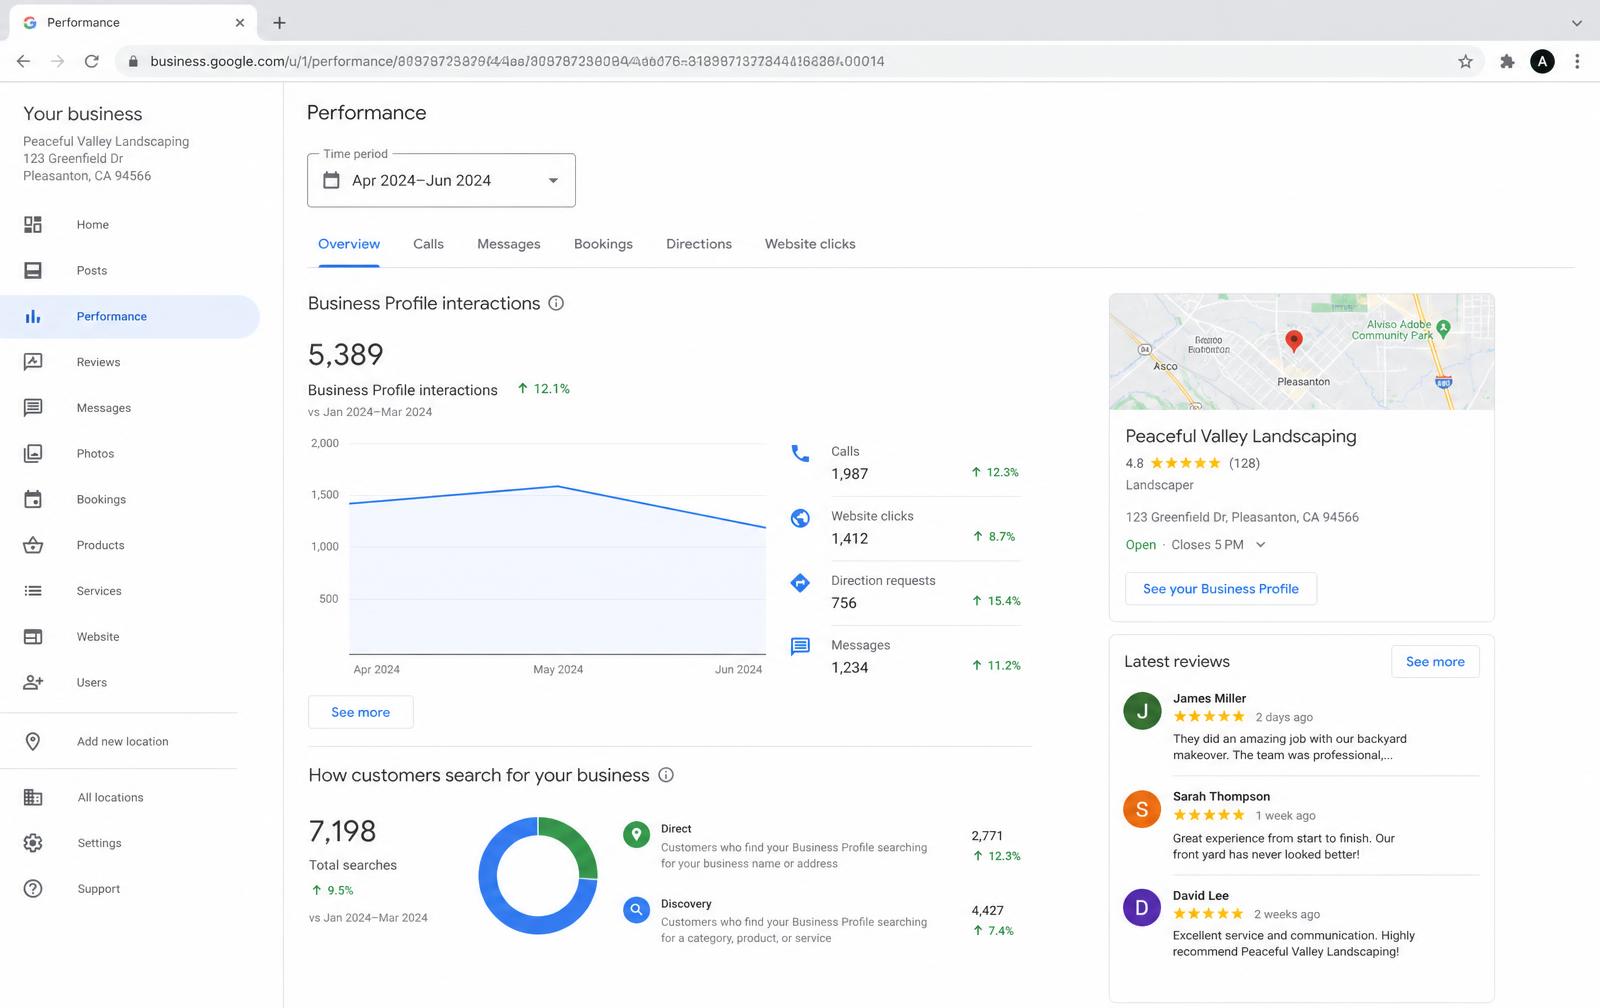
Task: Open the Settings gear icon
Action: point(33,843)
